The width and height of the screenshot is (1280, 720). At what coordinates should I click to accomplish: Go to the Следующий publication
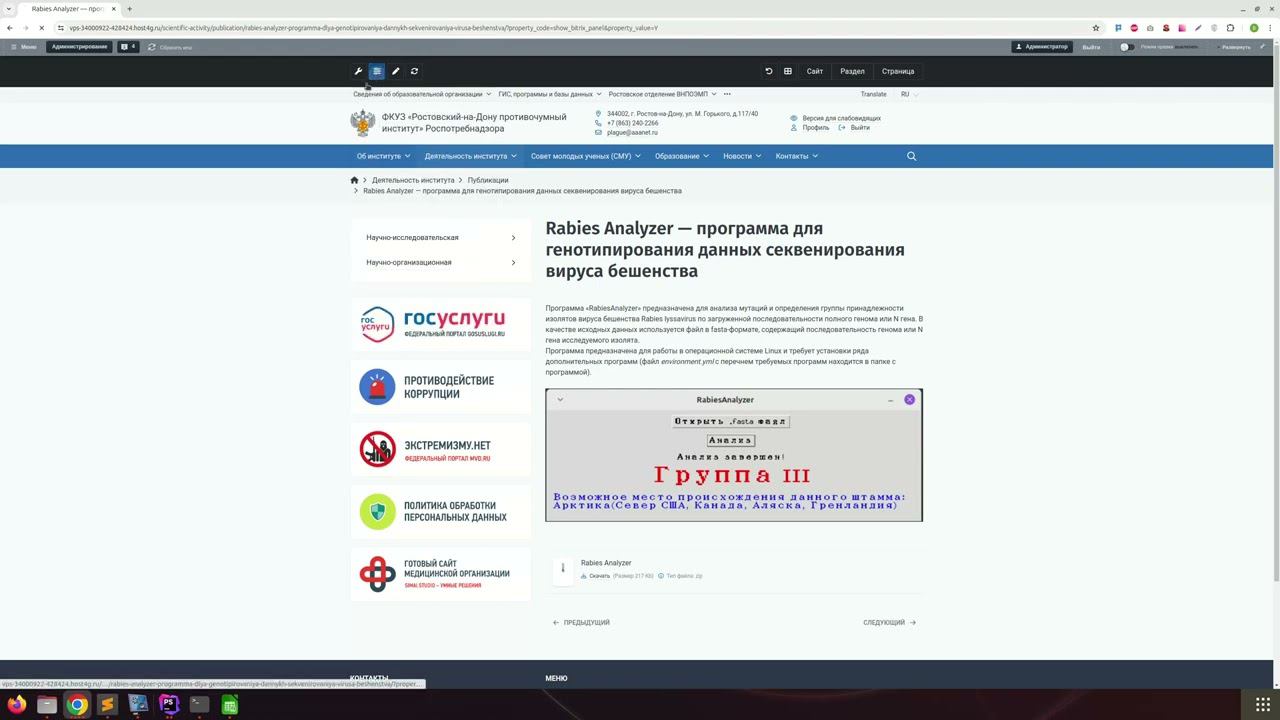(889, 622)
